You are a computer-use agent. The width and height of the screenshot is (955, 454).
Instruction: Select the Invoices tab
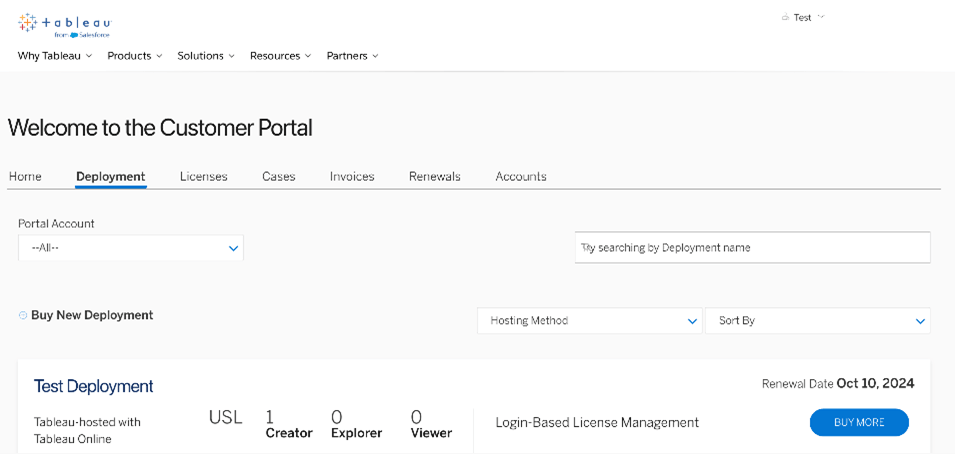click(x=352, y=177)
